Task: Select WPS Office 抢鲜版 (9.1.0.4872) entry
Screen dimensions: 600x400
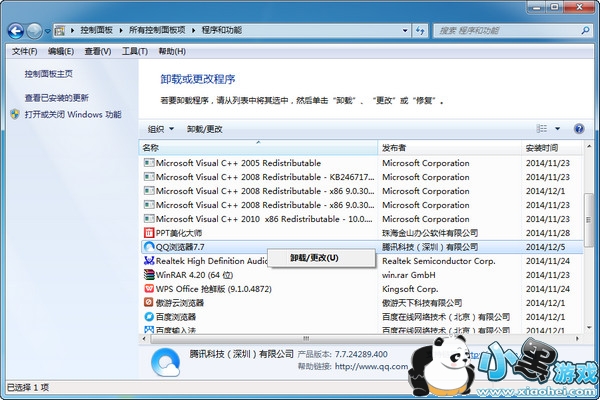Action: pos(214,289)
